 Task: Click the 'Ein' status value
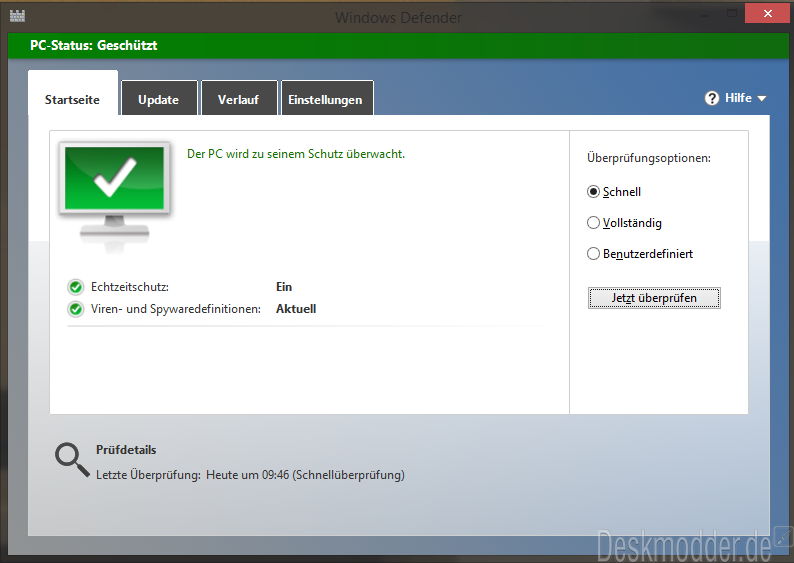(284, 287)
